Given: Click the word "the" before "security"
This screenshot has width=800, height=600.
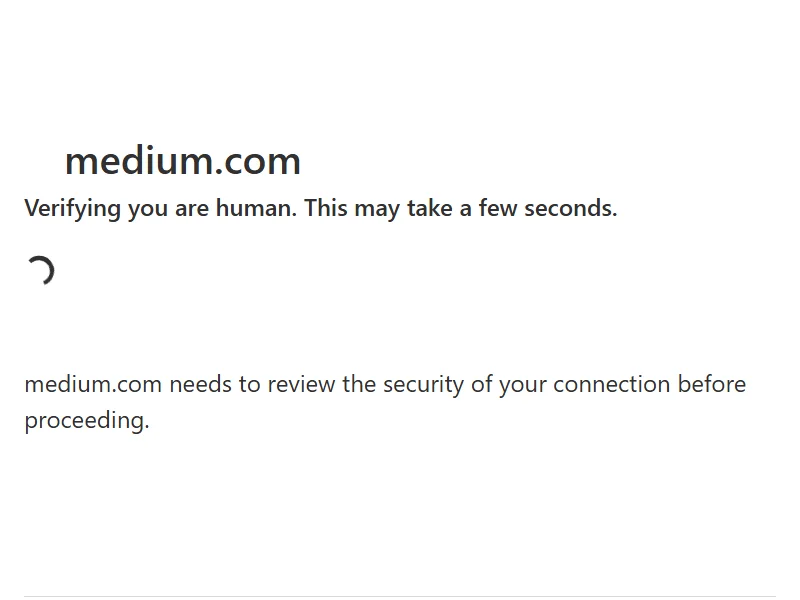Looking at the screenshot, I should point(359,385).
